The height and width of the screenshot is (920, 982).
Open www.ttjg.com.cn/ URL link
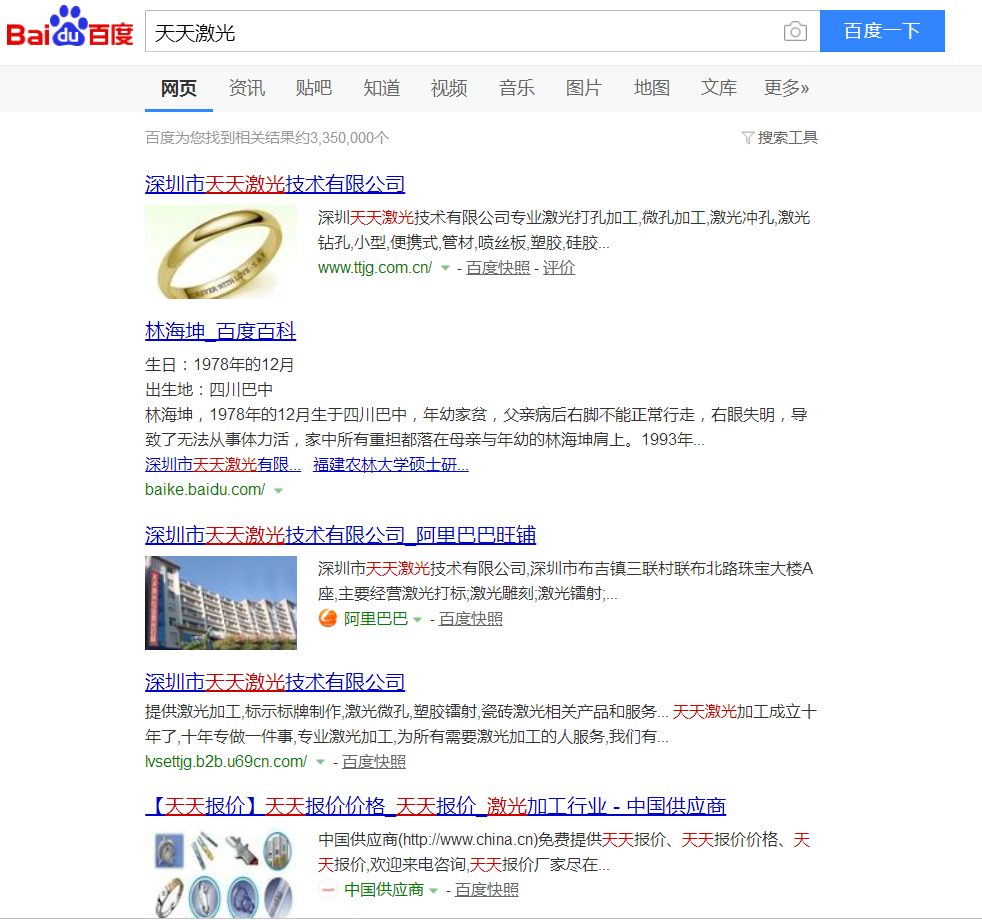[x=375, y=268]
